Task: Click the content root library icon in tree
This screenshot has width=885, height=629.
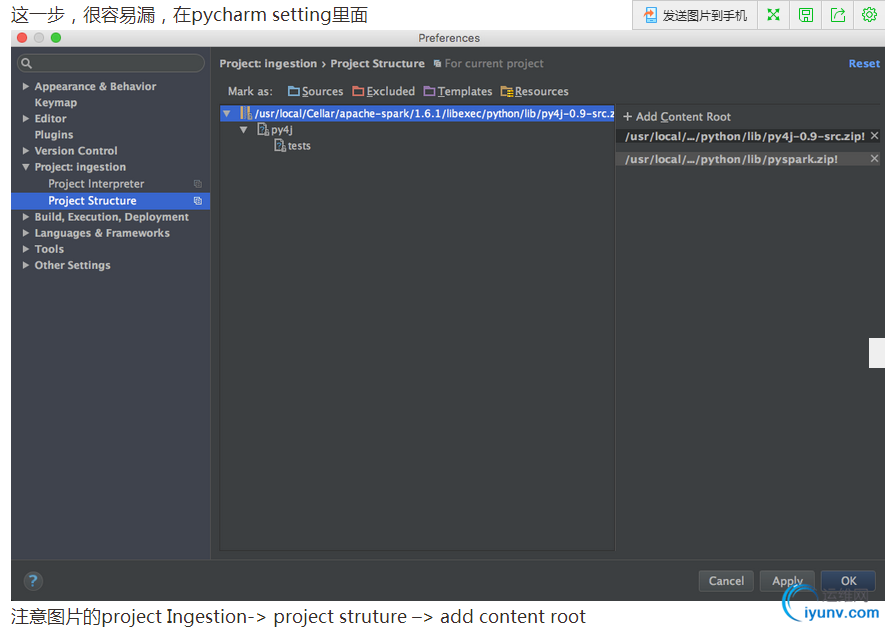Action: point(246,113)
